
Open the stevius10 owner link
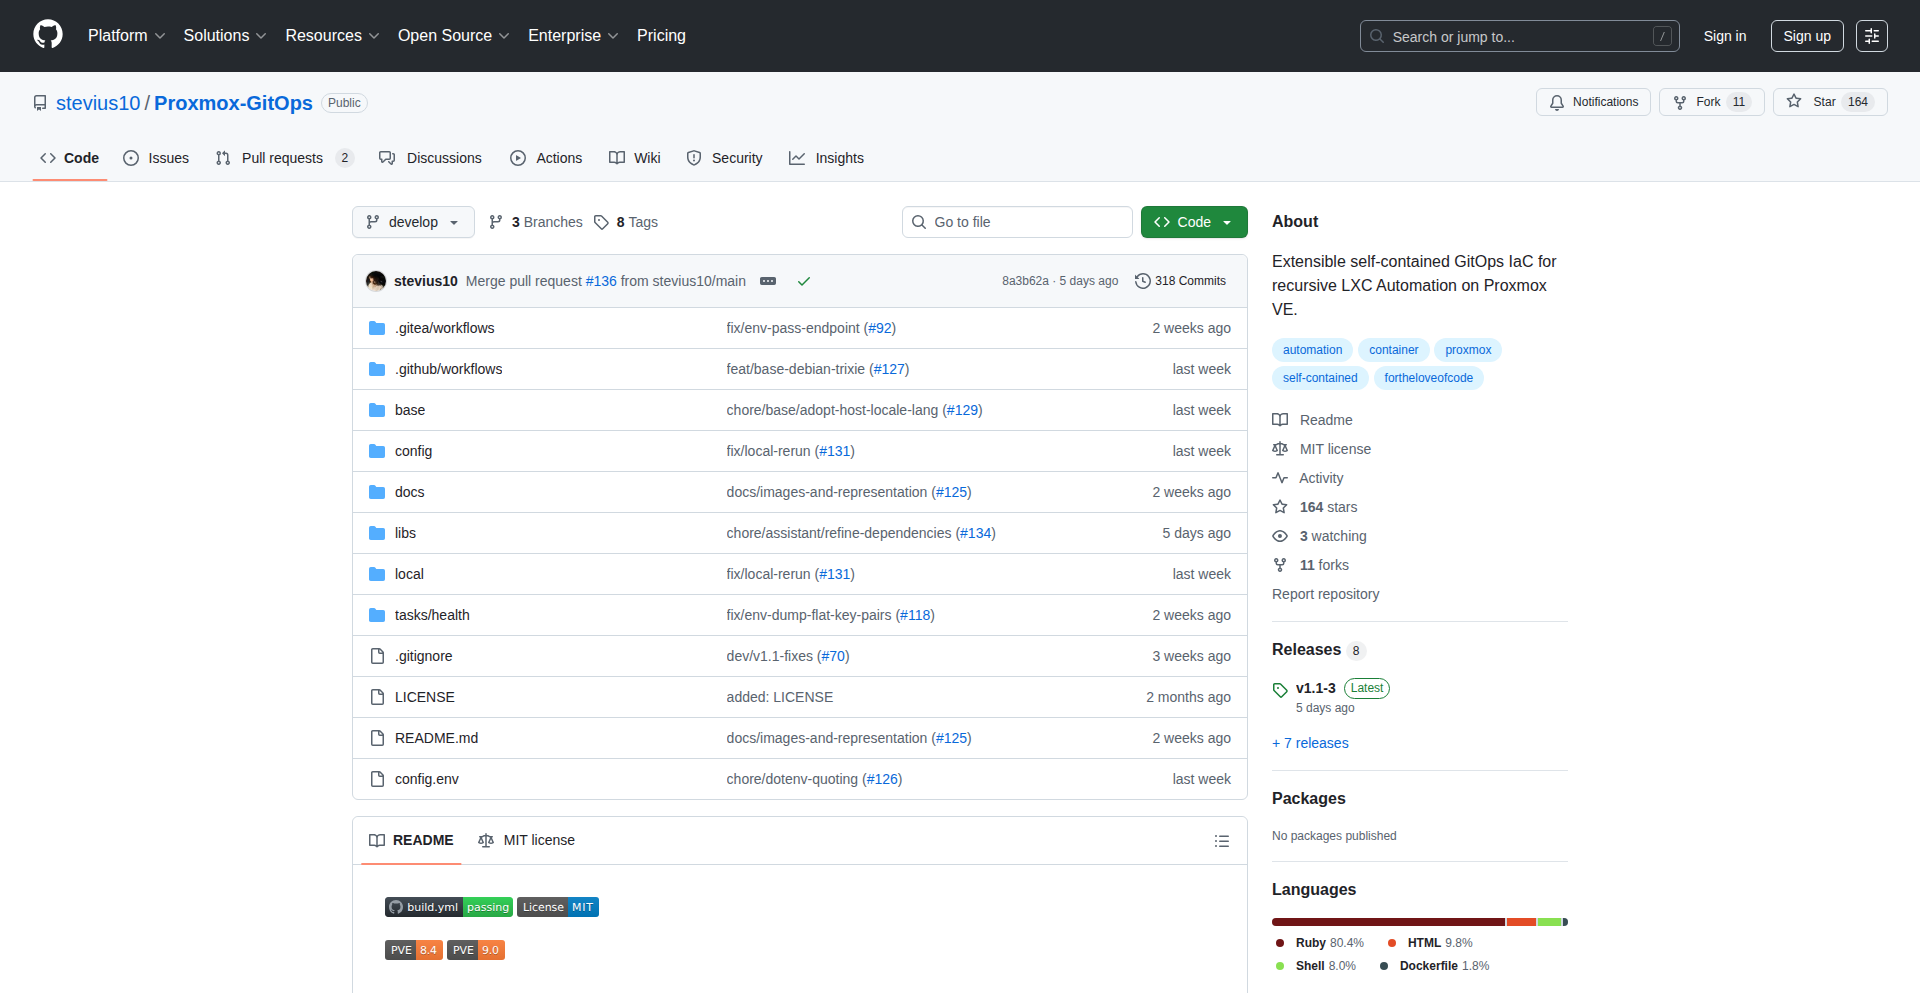pyautogui.click(x=98, y=103)
